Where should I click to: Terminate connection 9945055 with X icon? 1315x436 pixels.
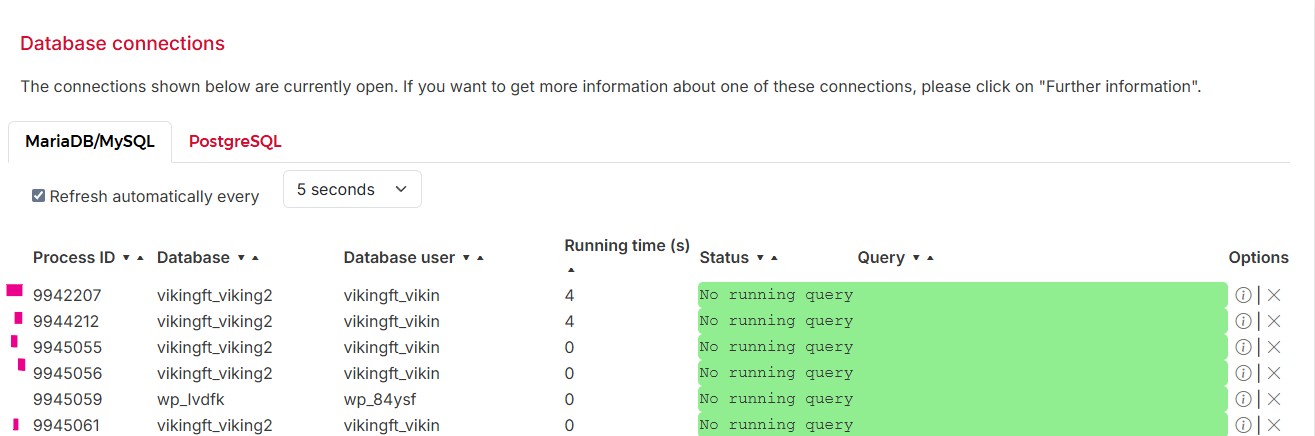(1274, 347)
